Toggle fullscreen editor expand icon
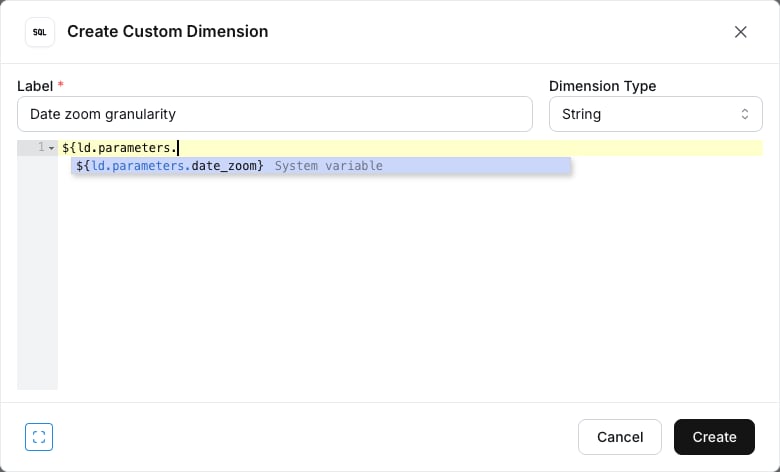The image size is (780, 472). [39, 437]
